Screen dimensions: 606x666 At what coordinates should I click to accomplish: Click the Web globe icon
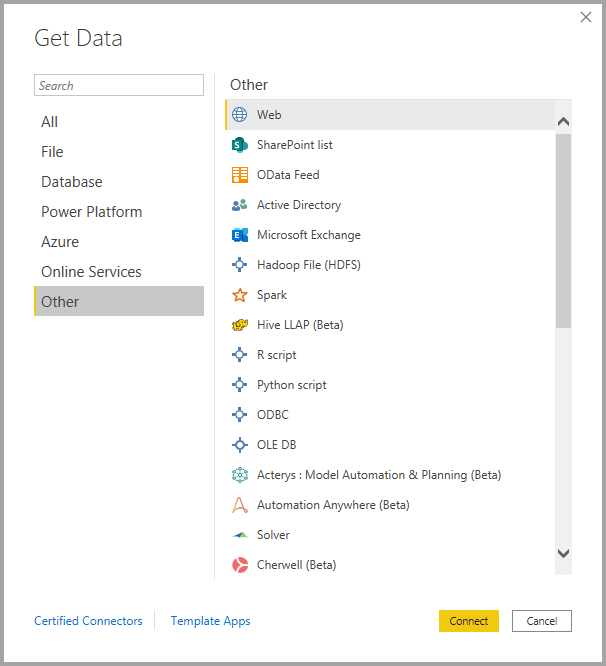pos(240,115)
